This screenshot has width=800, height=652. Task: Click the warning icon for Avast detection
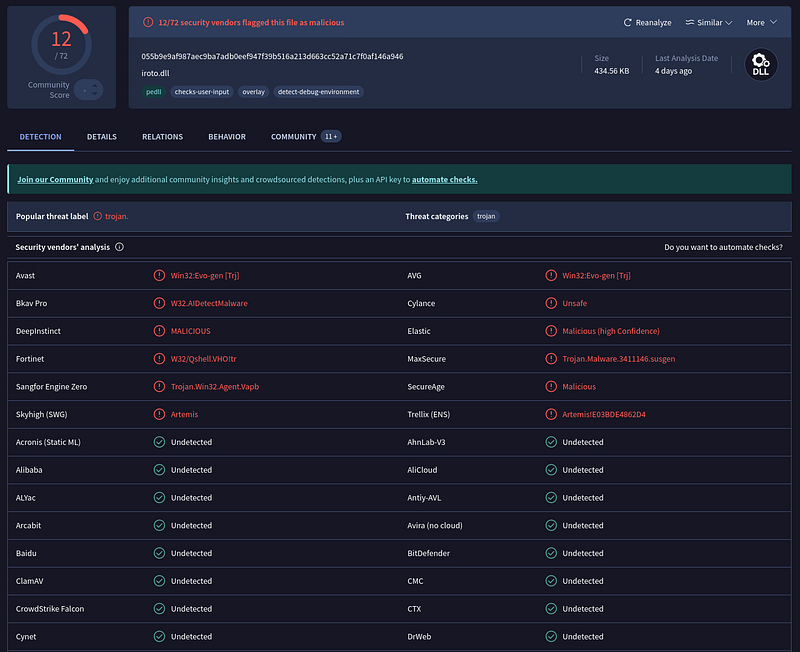[159, 275]
